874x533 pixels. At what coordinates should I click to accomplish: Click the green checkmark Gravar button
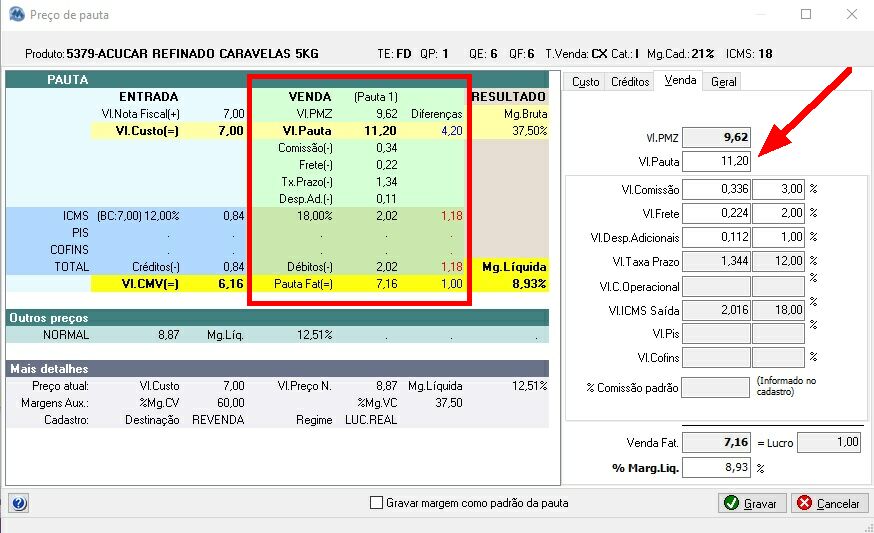(x=752, y=503)
